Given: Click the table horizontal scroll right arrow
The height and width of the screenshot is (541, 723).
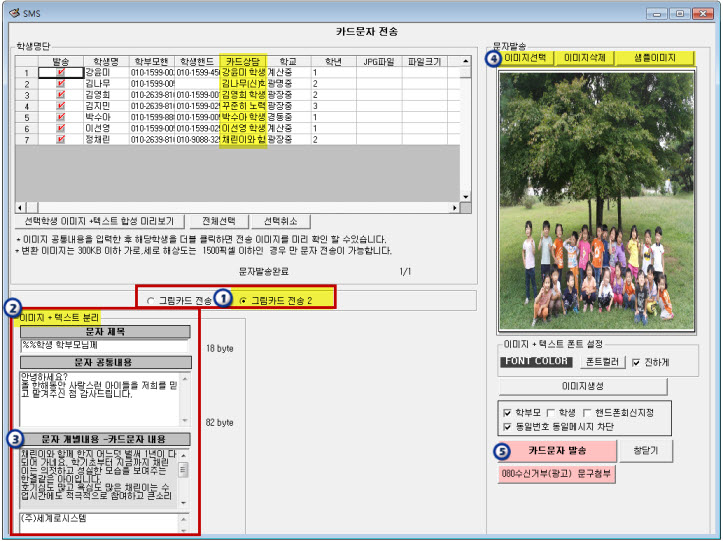Looking at the screenshot, I should 455,208.
